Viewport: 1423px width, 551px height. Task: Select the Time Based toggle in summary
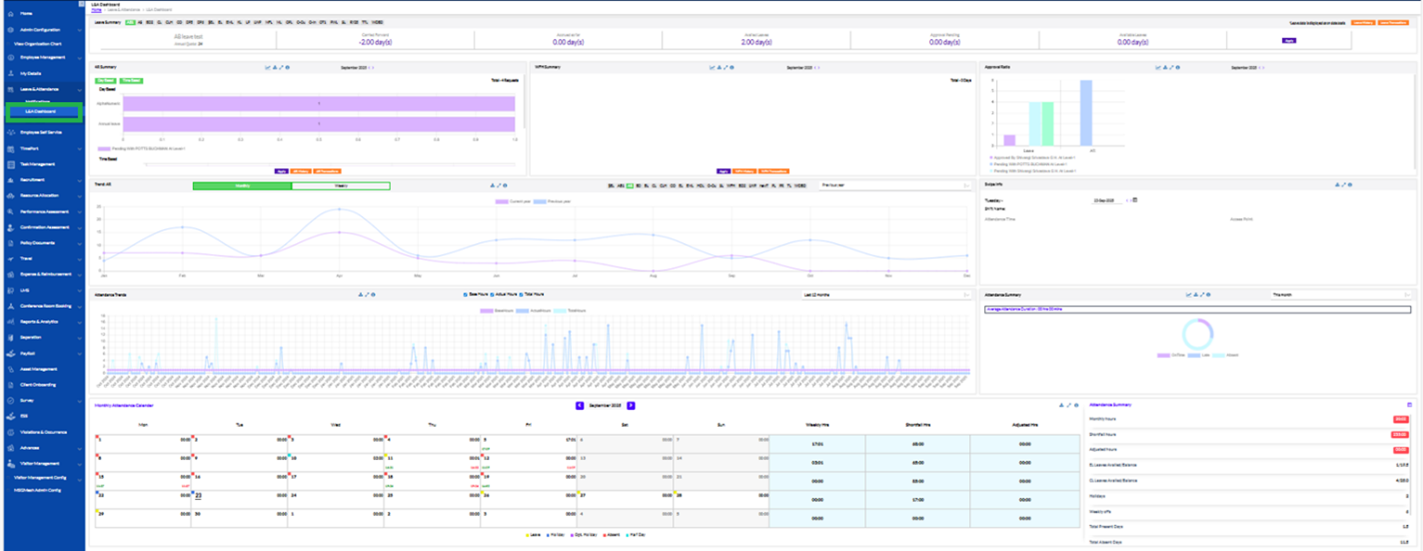click(x=129, y=80)
